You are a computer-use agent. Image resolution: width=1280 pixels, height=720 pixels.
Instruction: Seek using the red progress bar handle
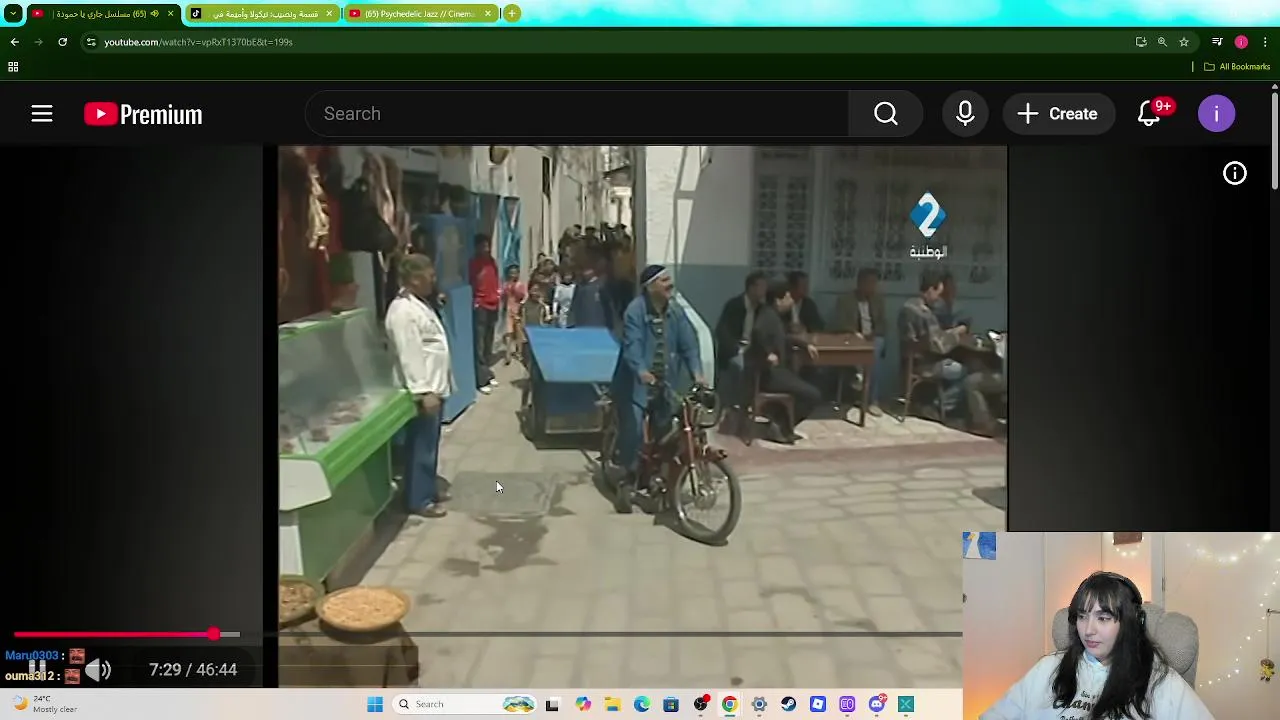click(x=213, y=634)
